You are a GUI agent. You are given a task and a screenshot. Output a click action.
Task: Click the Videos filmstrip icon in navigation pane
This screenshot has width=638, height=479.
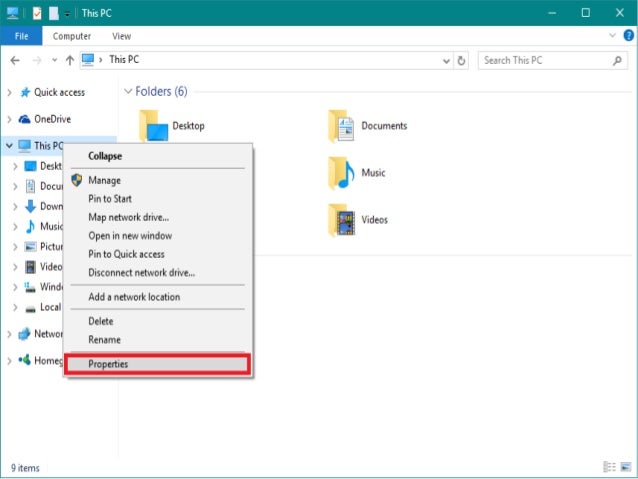[31, 267]
